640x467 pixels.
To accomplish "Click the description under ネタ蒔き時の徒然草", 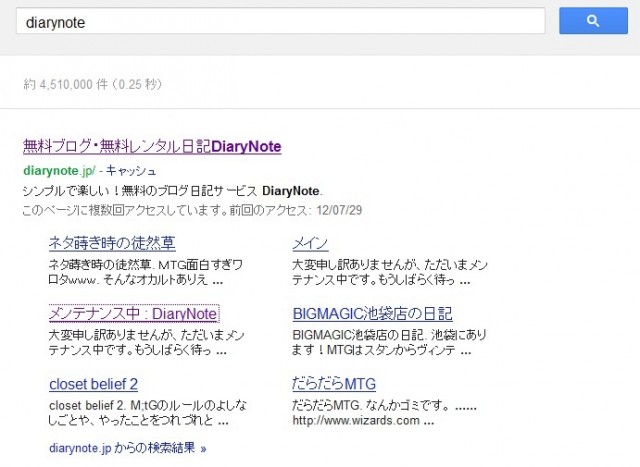I will click(146, 272).
